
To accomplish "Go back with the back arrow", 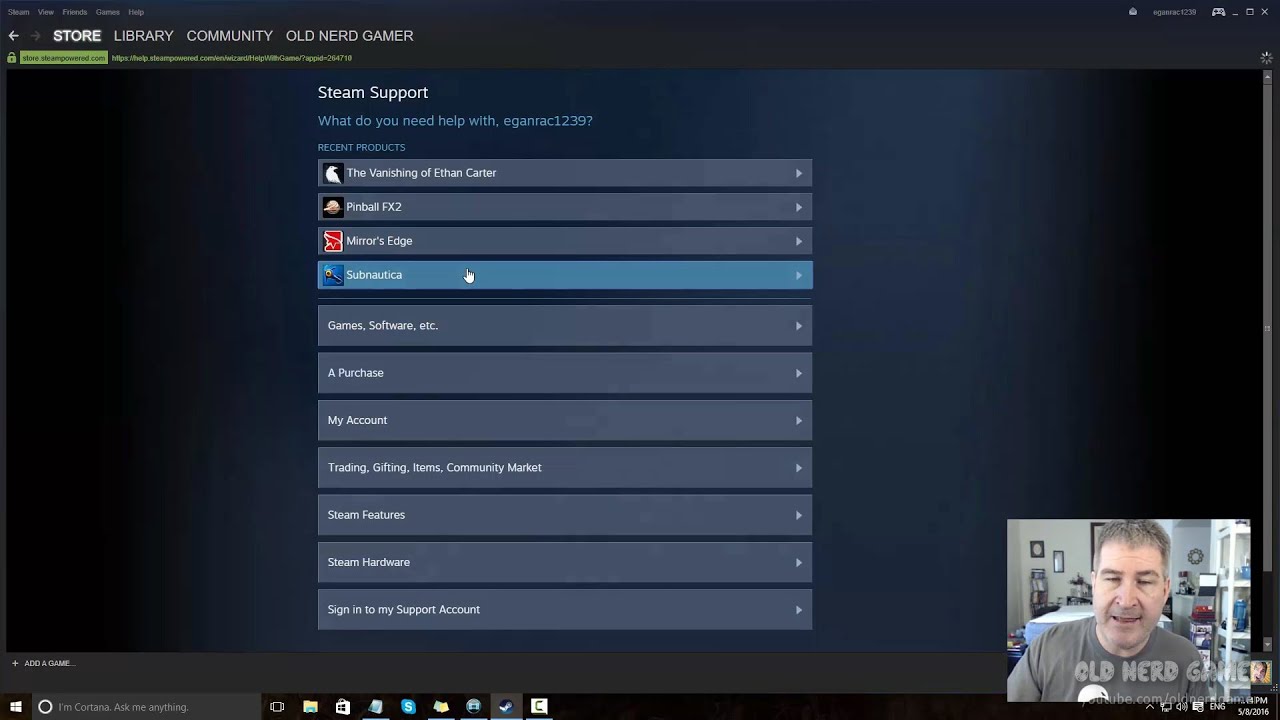I will (13, 35).
